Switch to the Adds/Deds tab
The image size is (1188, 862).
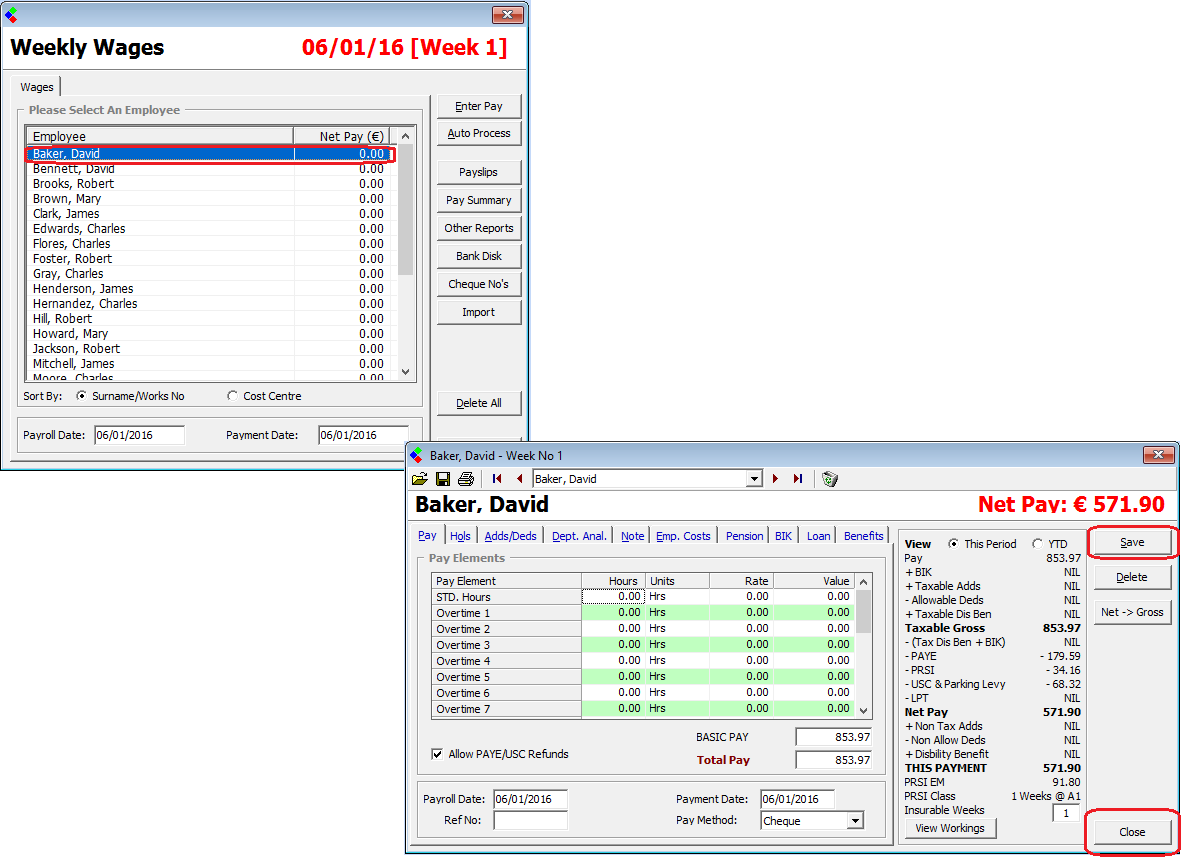click(x=510, y=536)
